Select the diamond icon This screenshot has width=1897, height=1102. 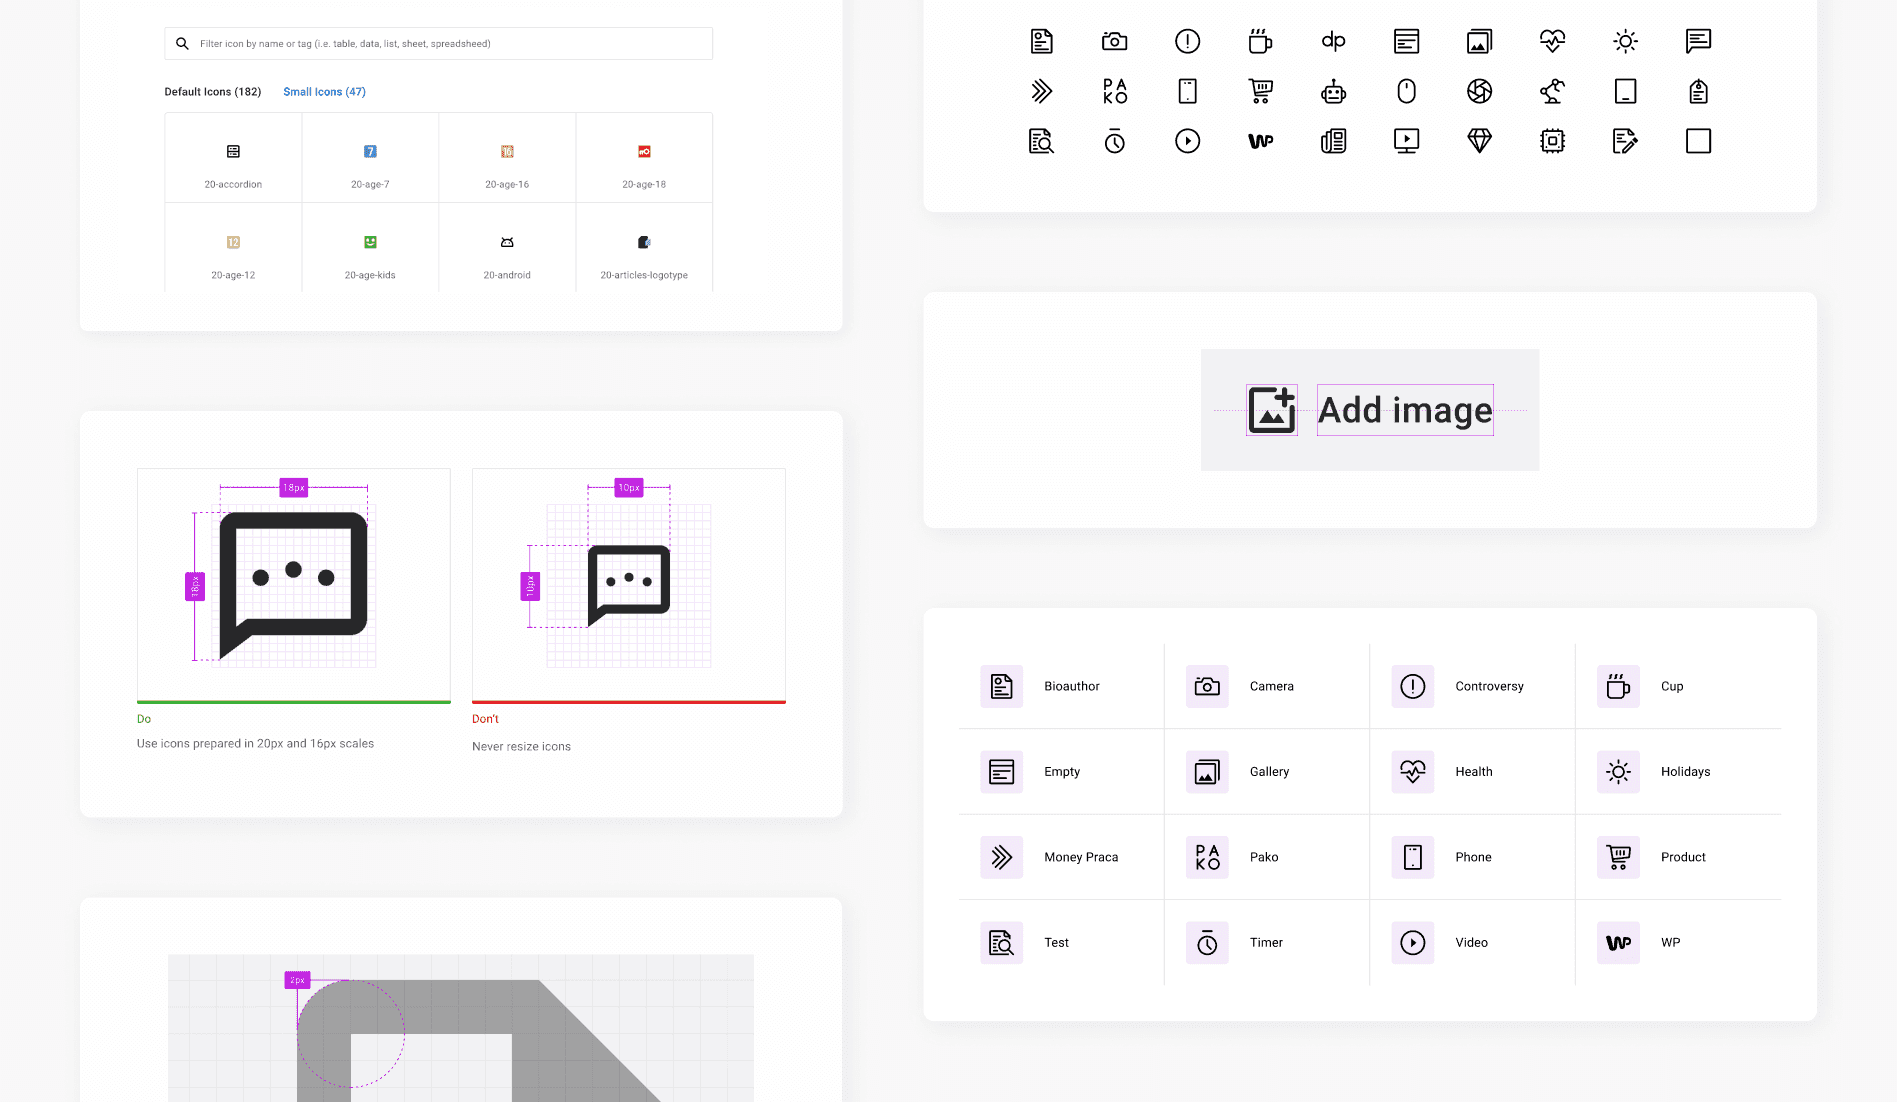coord(1479,141)
